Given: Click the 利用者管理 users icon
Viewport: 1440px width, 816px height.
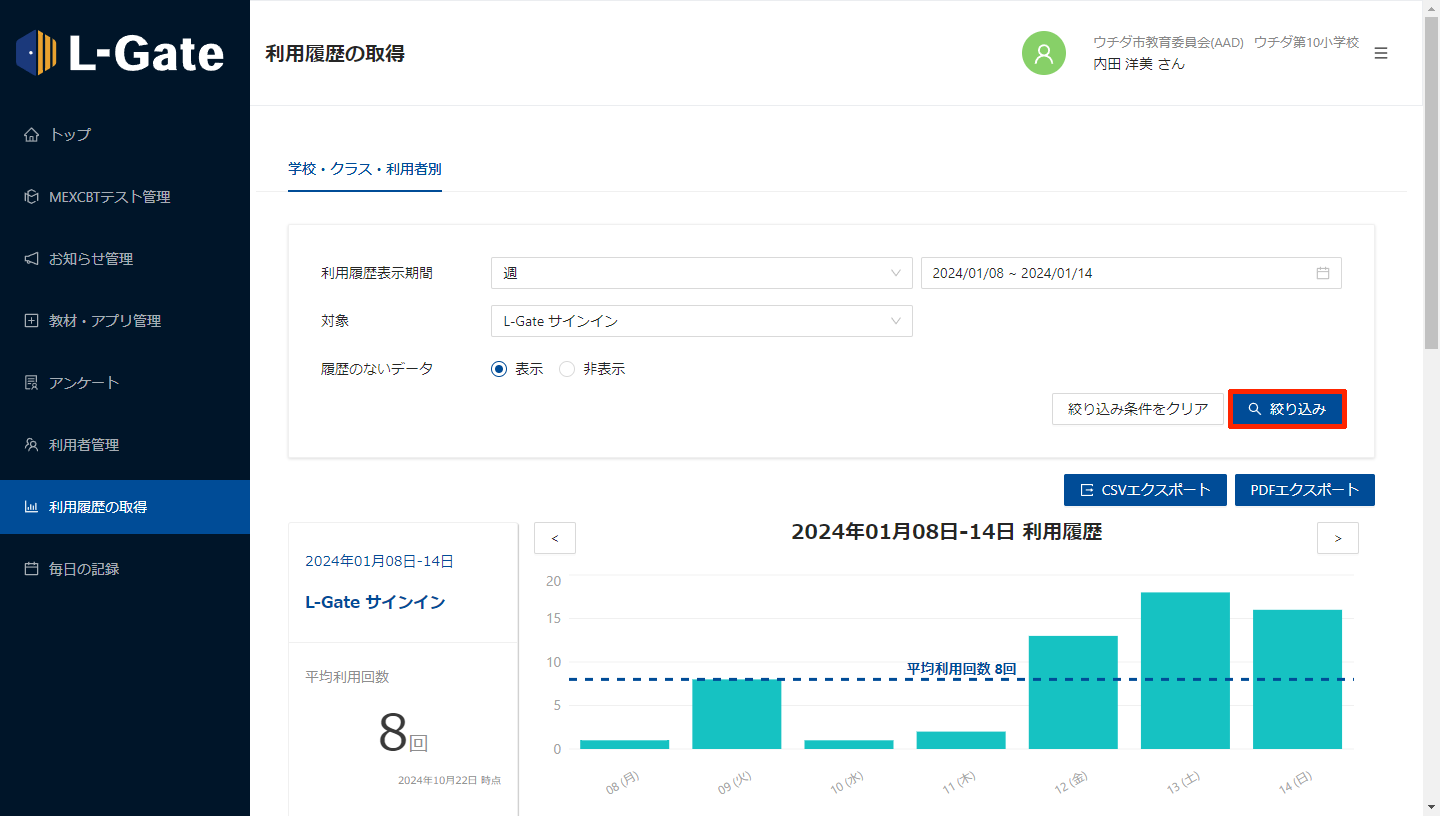Looking at the screenshot, I should click(31, 445).
